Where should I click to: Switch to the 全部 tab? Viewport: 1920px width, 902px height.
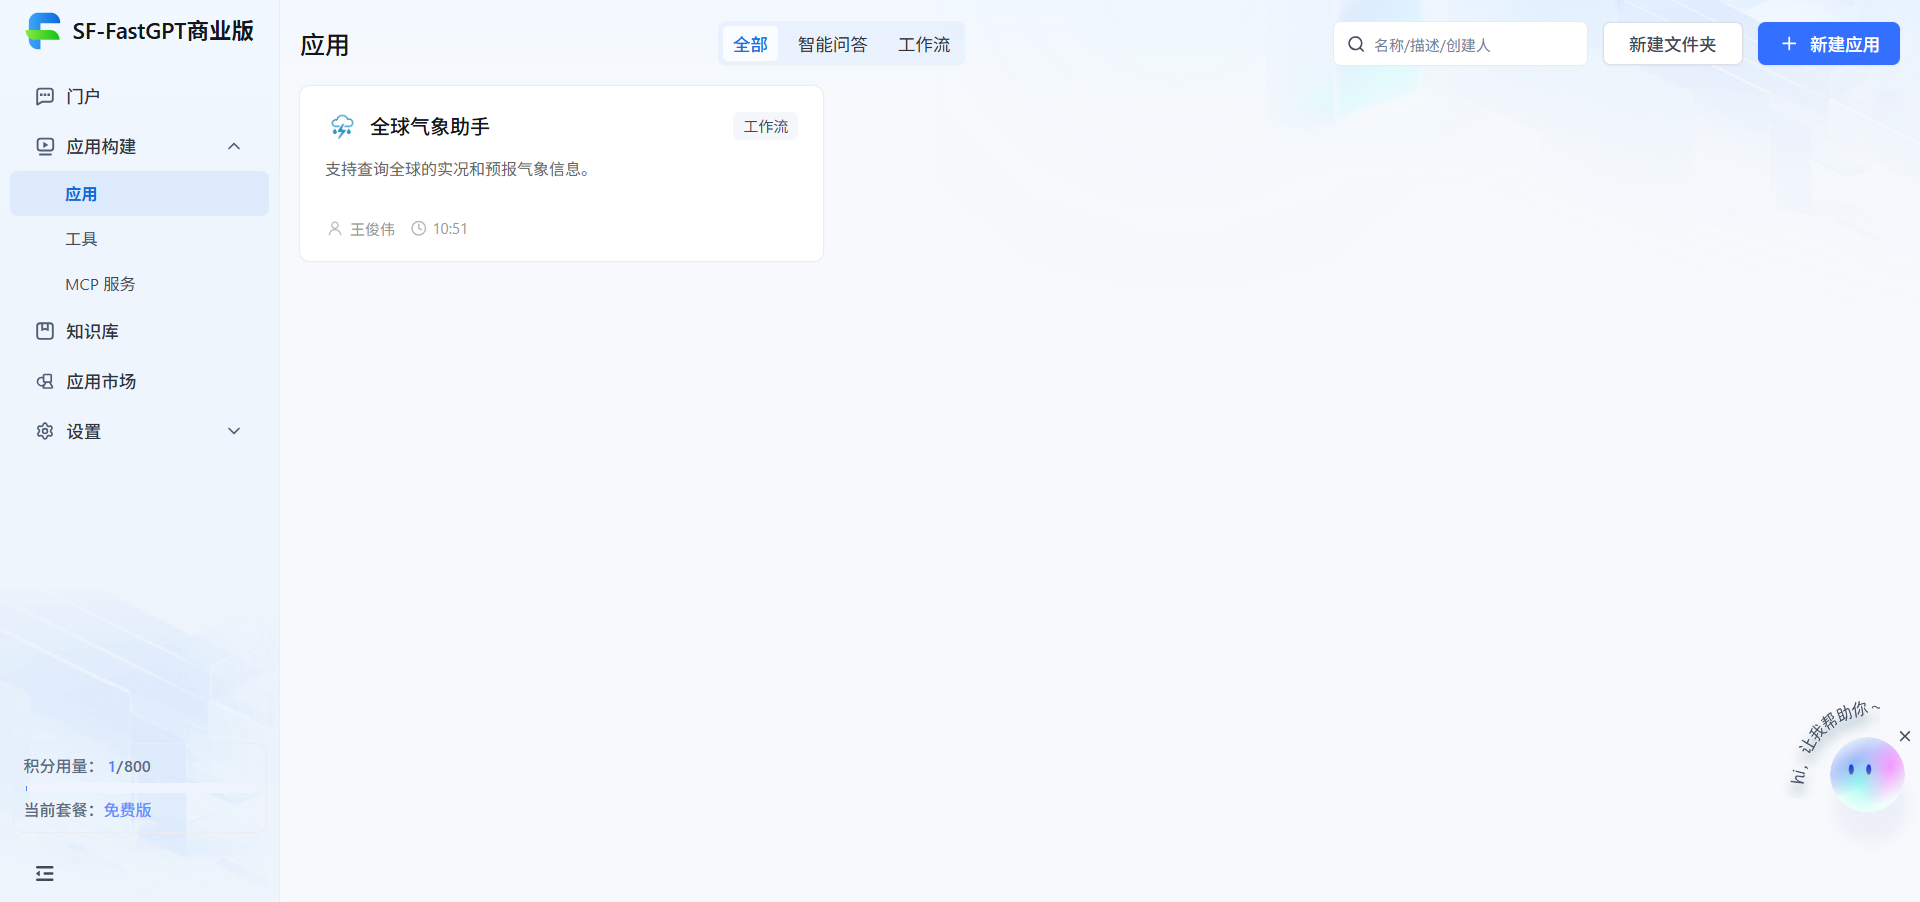pyautogui.click(x=750, y=44)
